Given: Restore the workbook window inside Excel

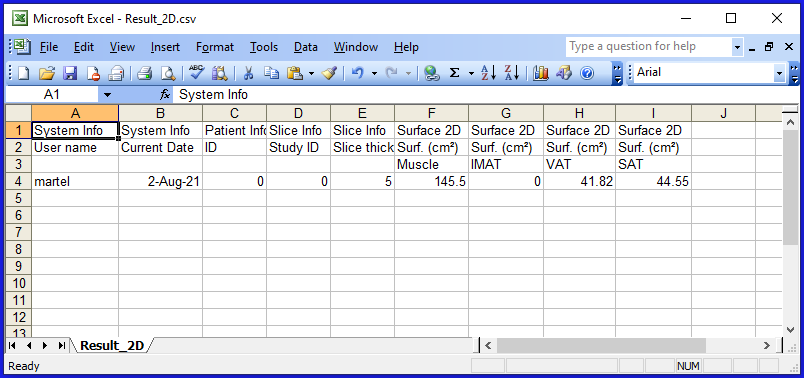Looking at the screenshot, I should 769,47.
